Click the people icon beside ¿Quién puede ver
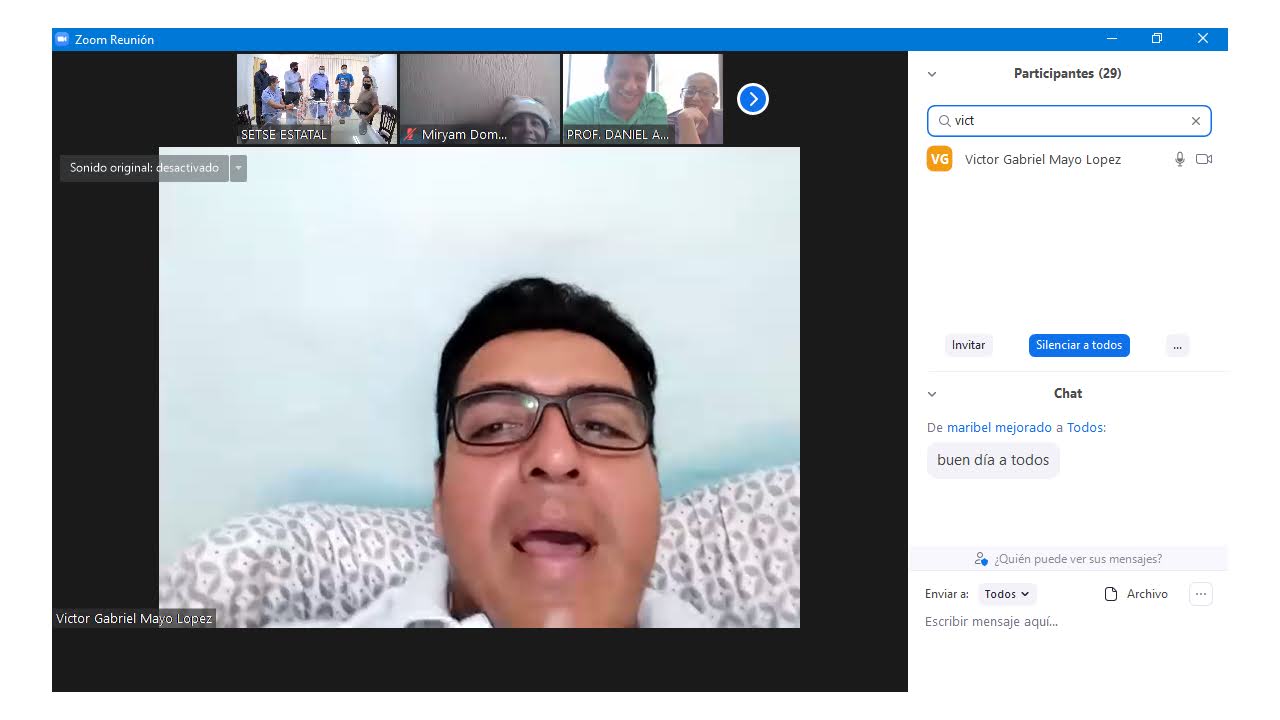Screen dimensions: 1280x720 (x=981, y=559)
